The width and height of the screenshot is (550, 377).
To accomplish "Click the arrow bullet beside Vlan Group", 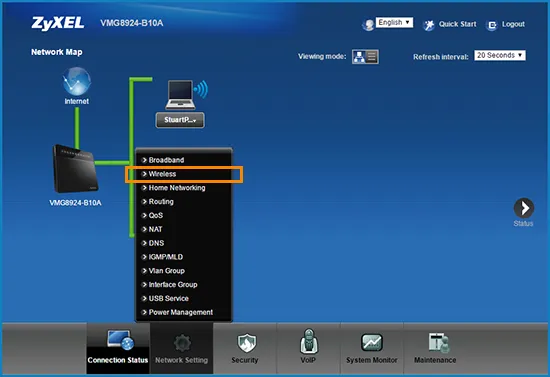I will (x=144, y=271).
